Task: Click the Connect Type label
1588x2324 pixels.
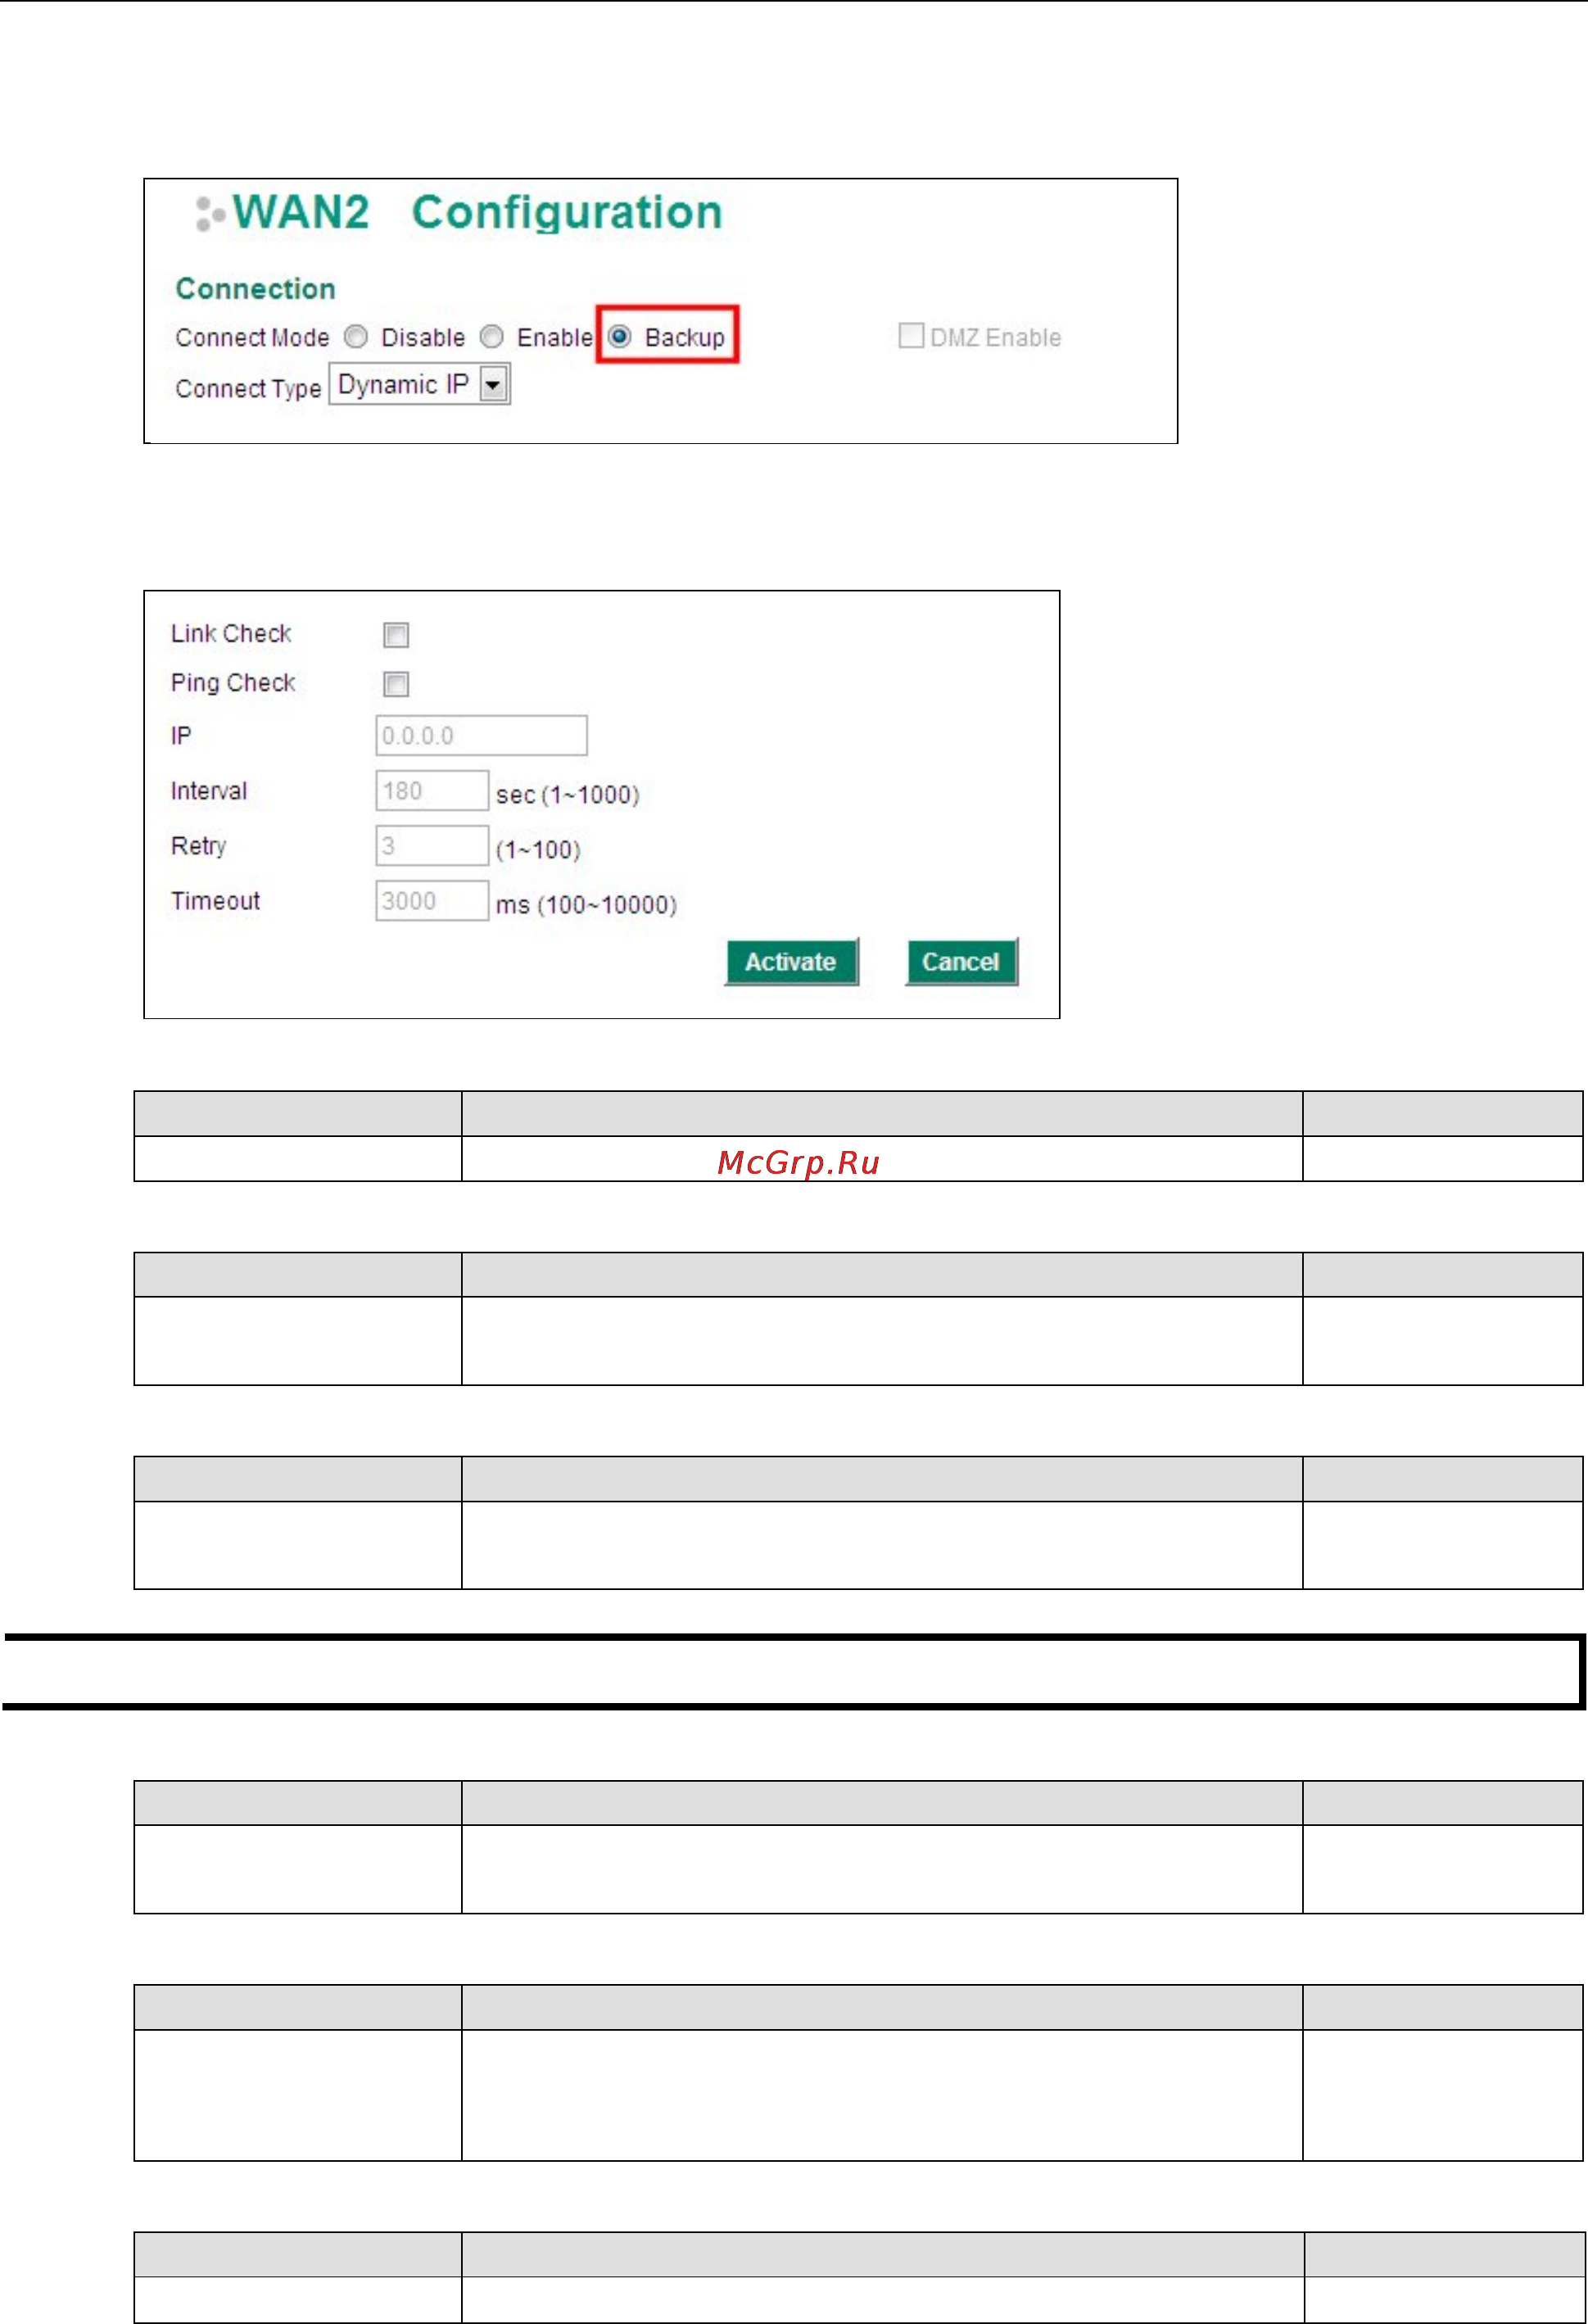Action: tap(248, 389)
